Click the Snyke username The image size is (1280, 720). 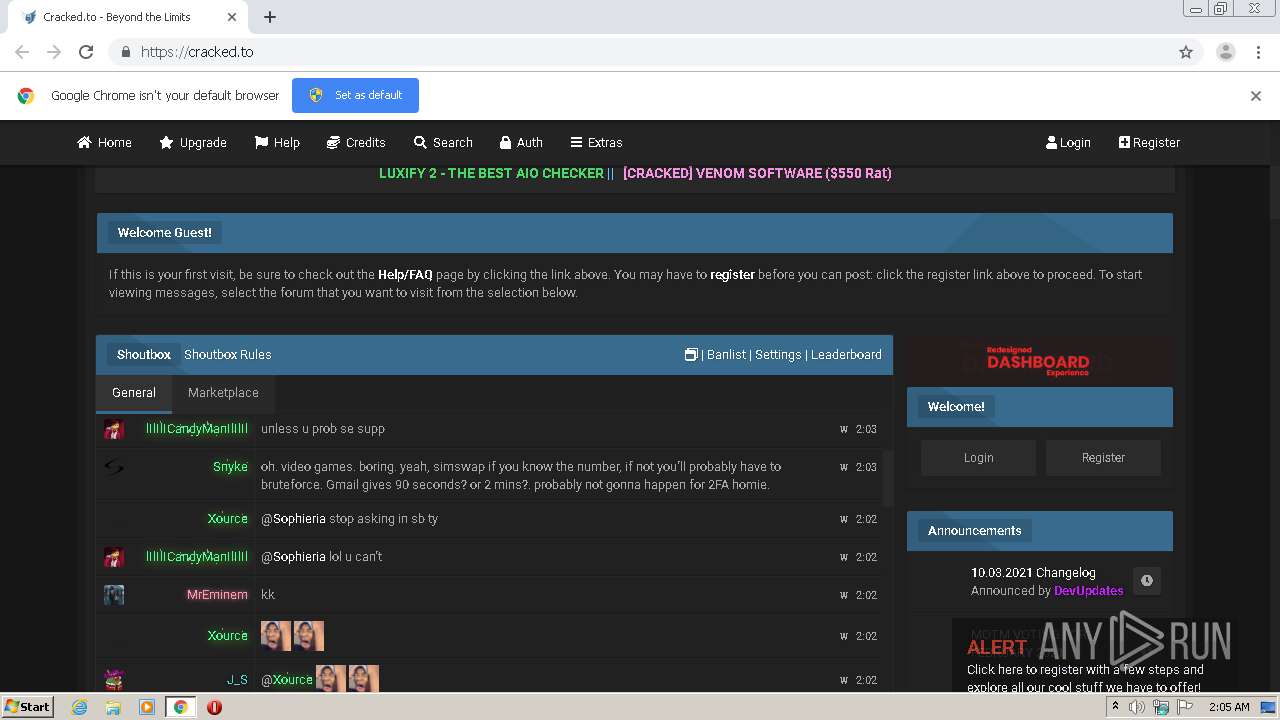click(x=230, y=467)
